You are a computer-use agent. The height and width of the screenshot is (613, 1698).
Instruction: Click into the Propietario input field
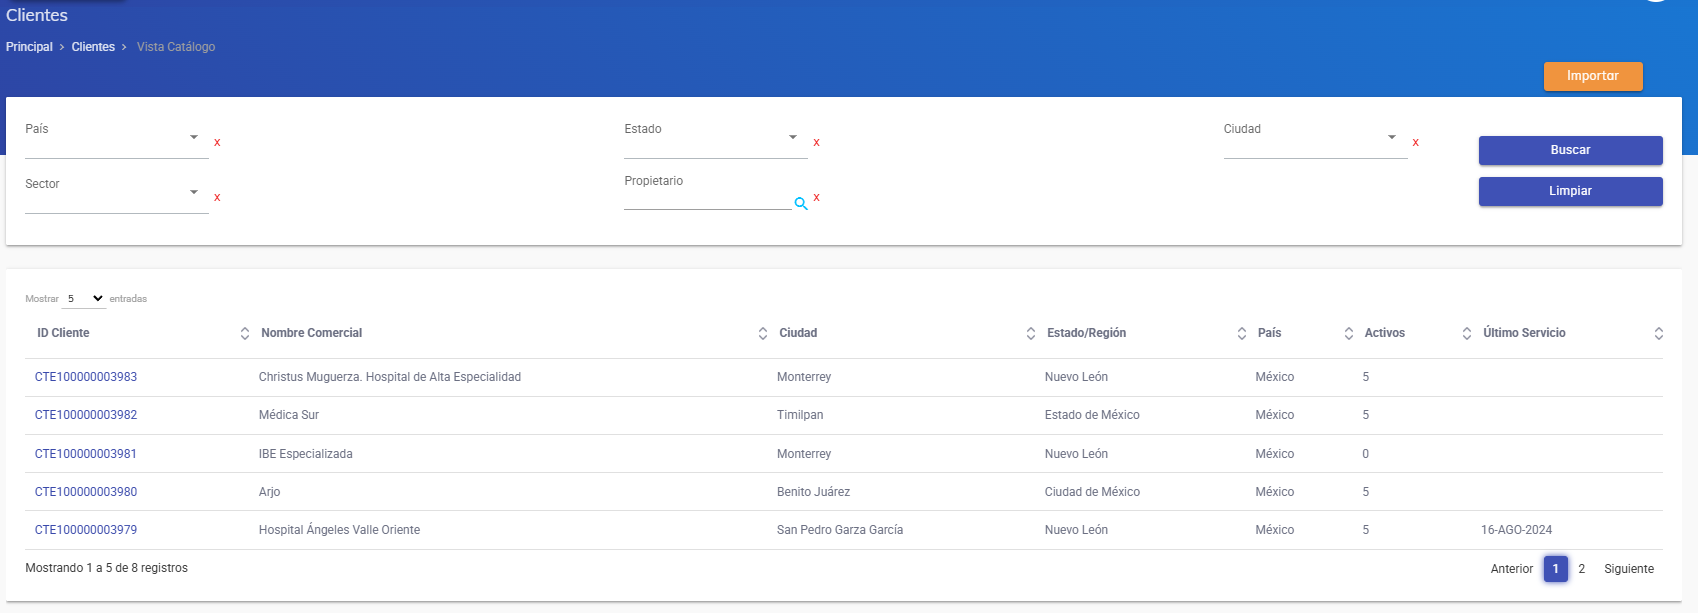[706, 200]
